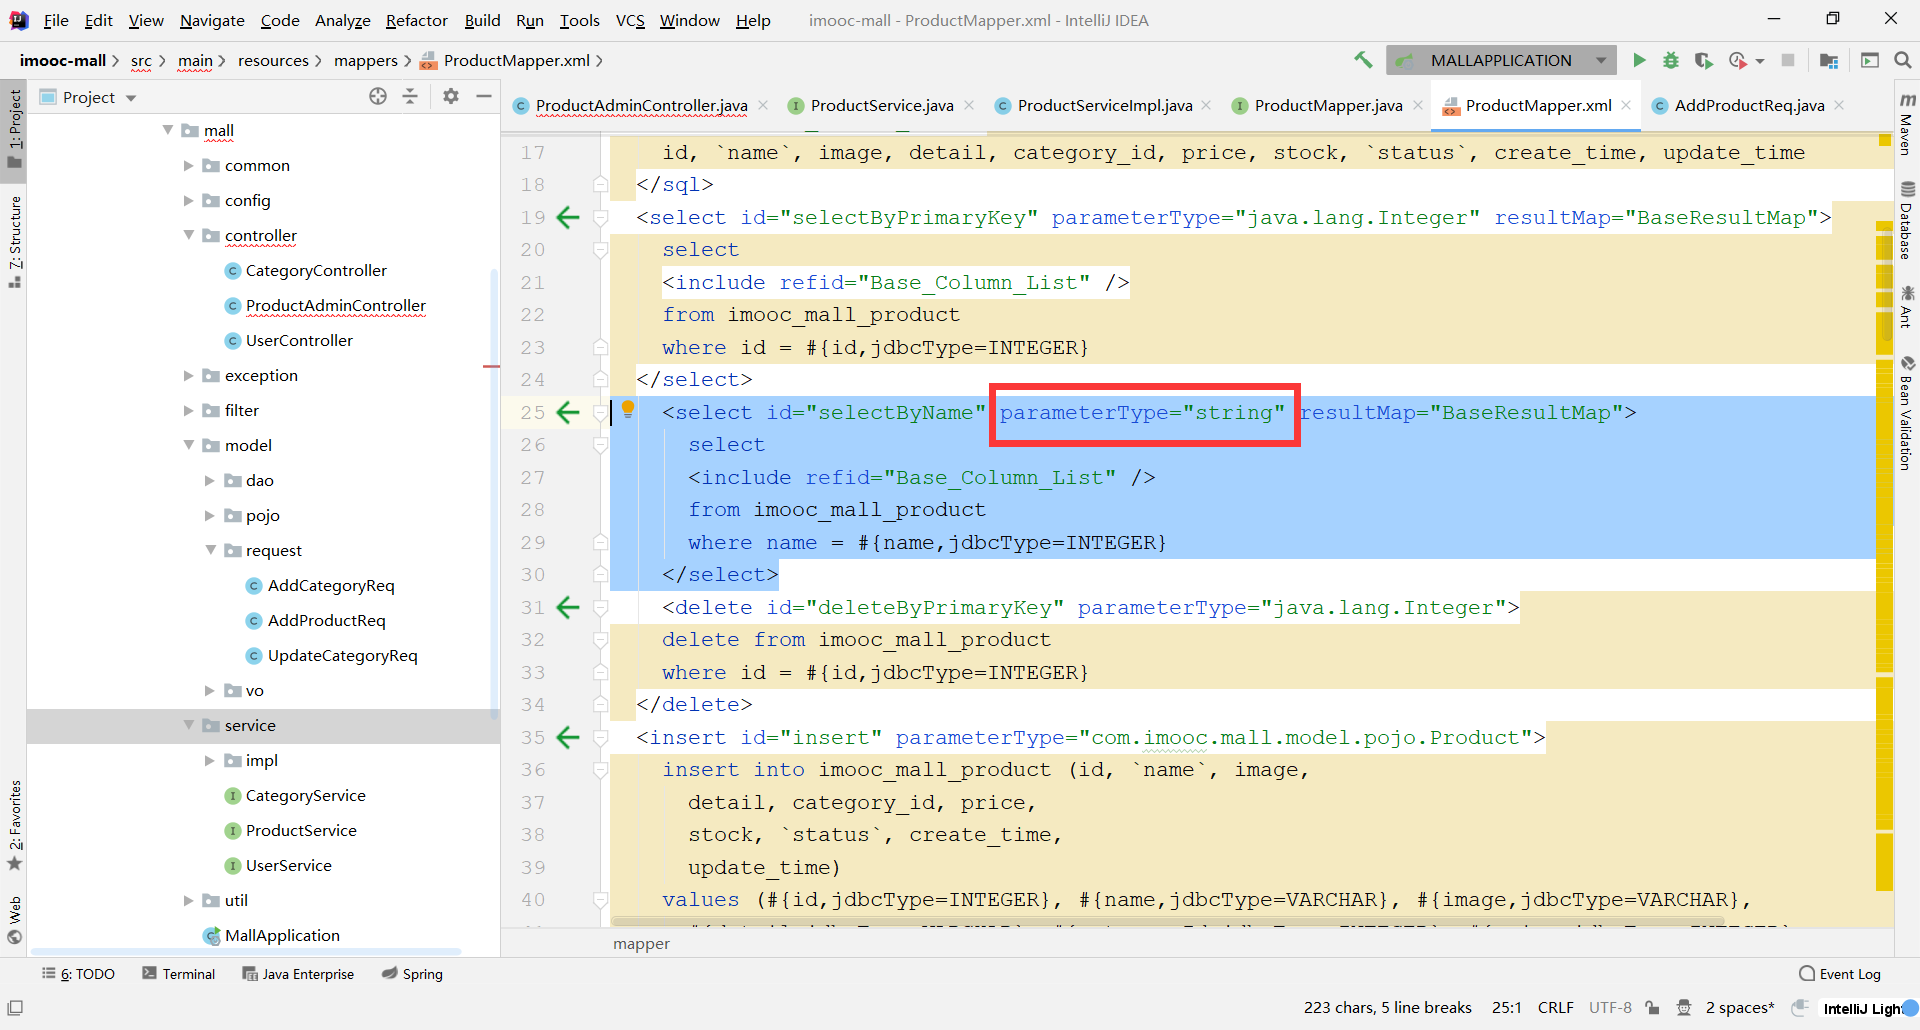Click the 2 spaces* indent setting
Image resolution: width=1920 pixels, height=1030 pixels.
[1740, 1008]
